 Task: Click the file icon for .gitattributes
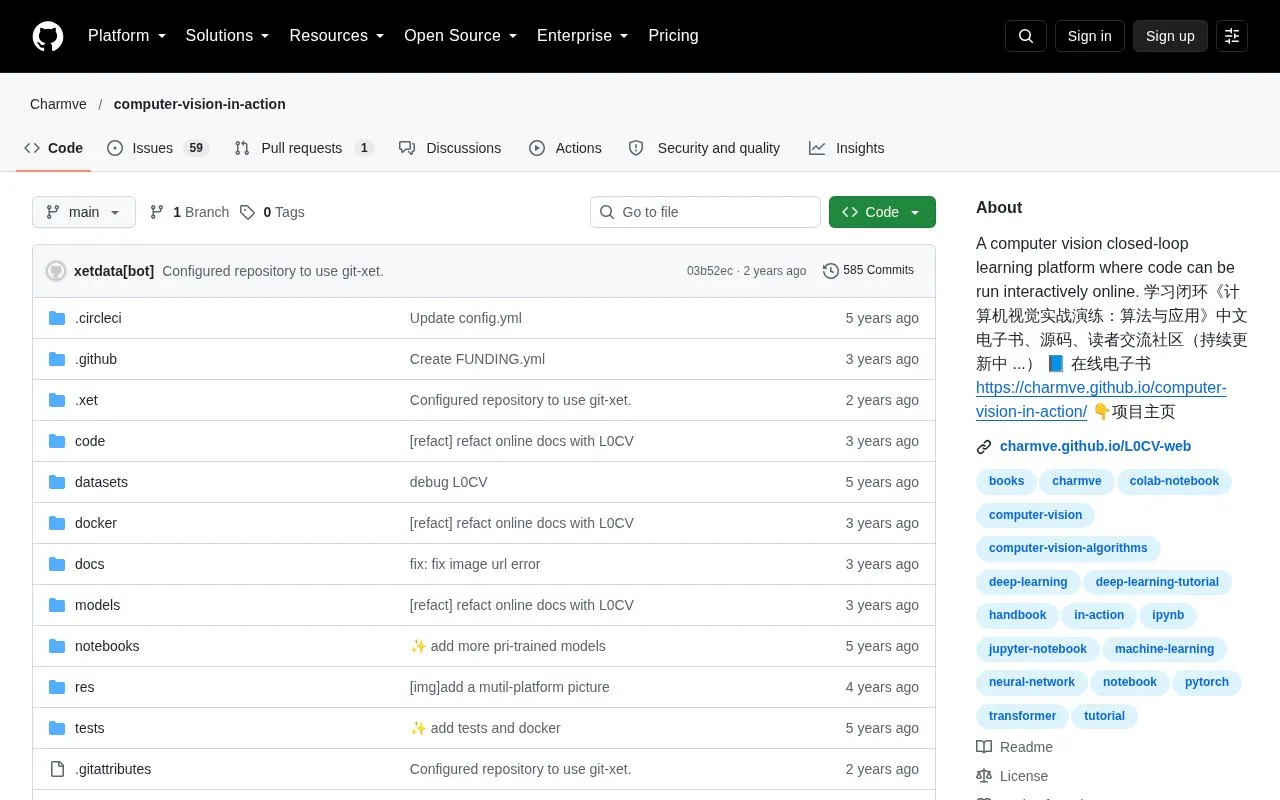point(57,769)
